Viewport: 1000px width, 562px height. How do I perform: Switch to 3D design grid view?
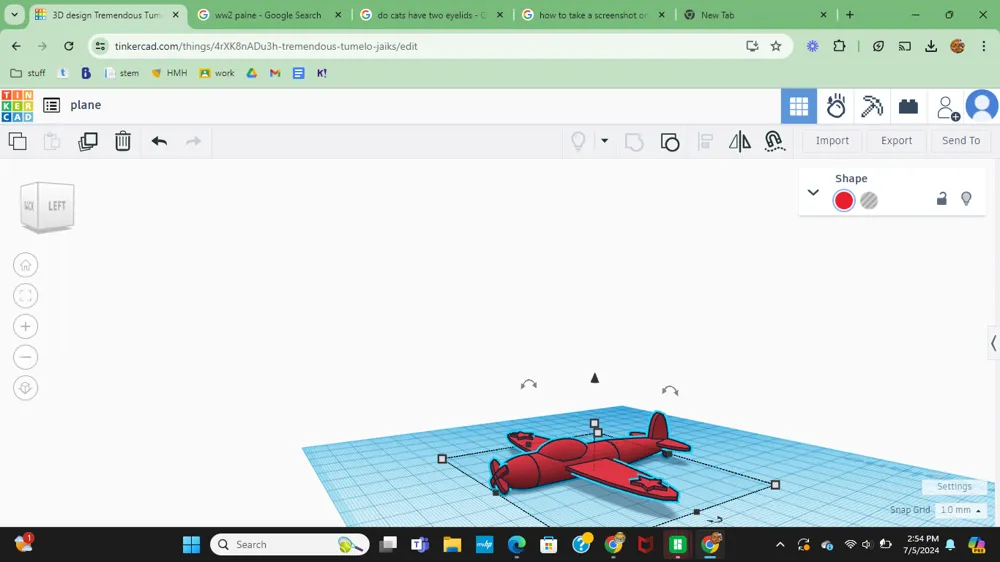coord(798,106)
